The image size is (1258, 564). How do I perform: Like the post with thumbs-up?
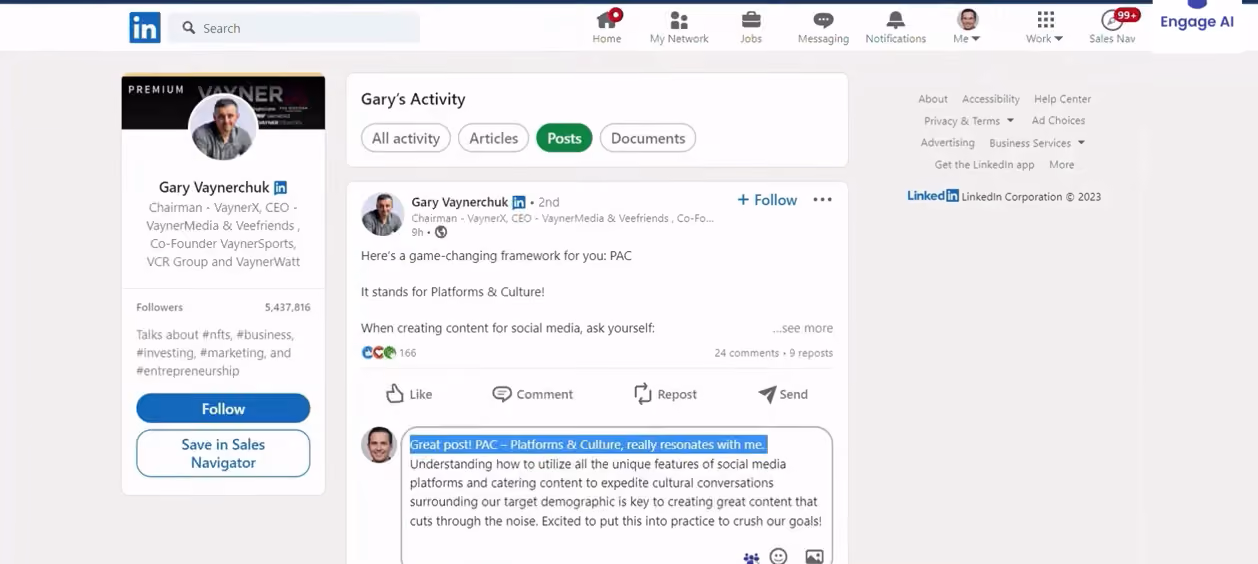click(x=409, y=394)
